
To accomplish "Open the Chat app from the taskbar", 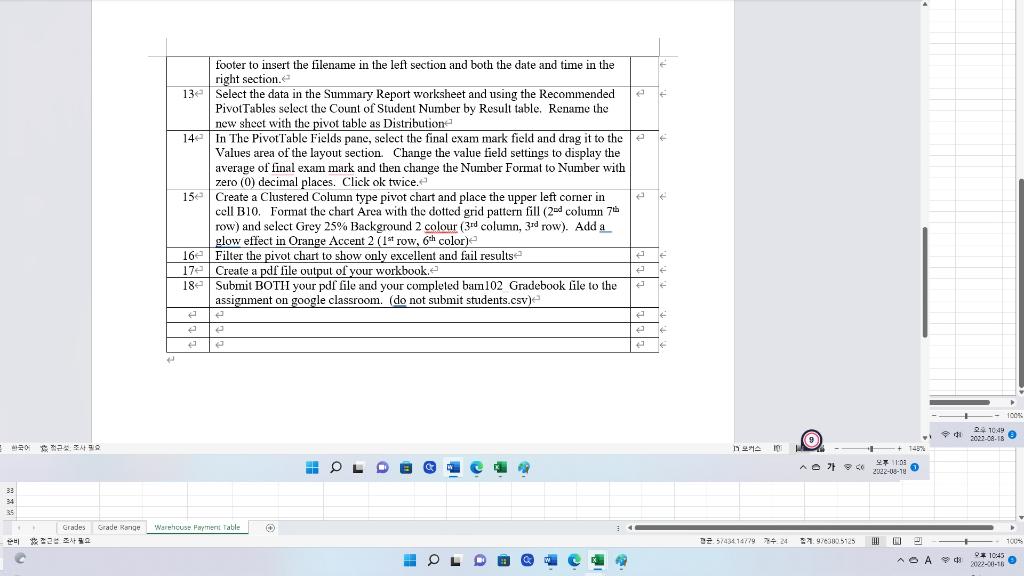I will [x=479, y=561].
